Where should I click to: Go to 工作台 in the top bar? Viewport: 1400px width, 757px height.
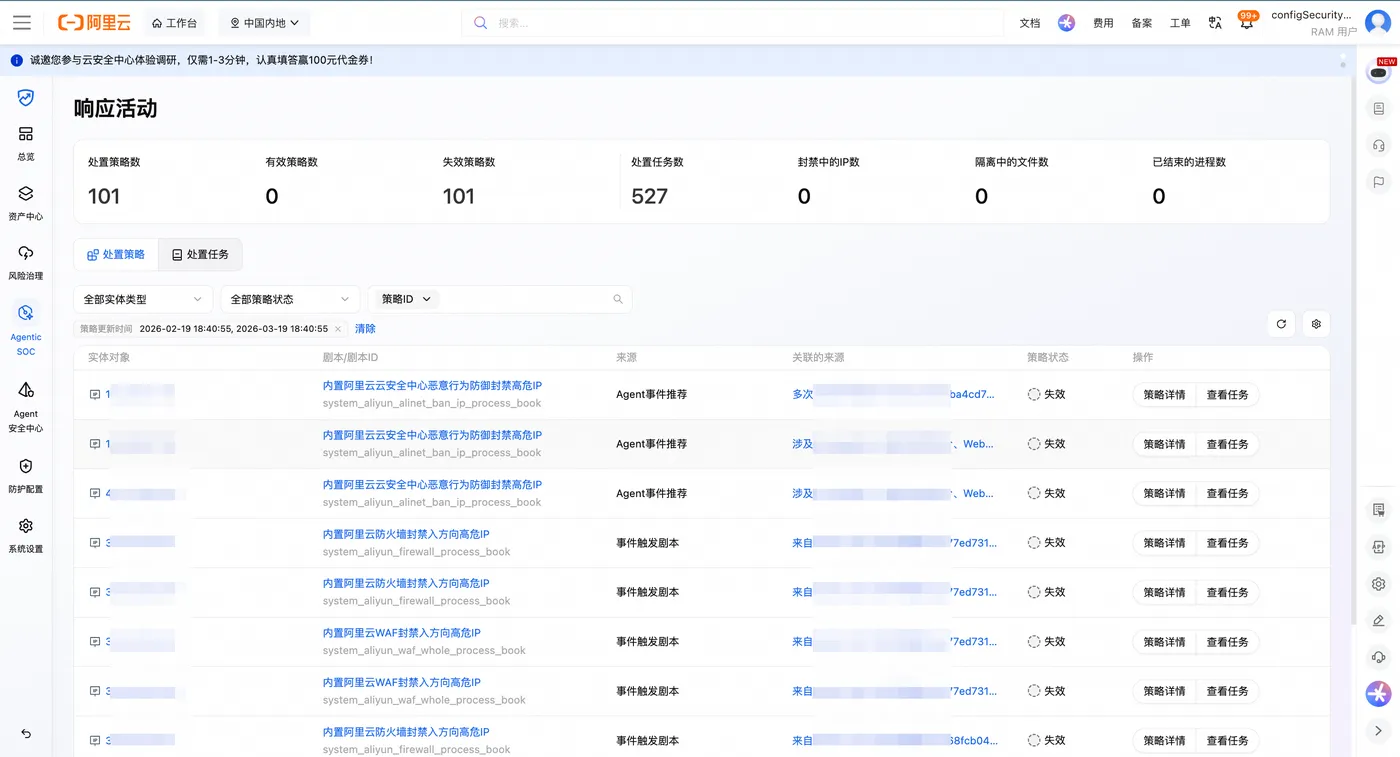coord(175,23)
